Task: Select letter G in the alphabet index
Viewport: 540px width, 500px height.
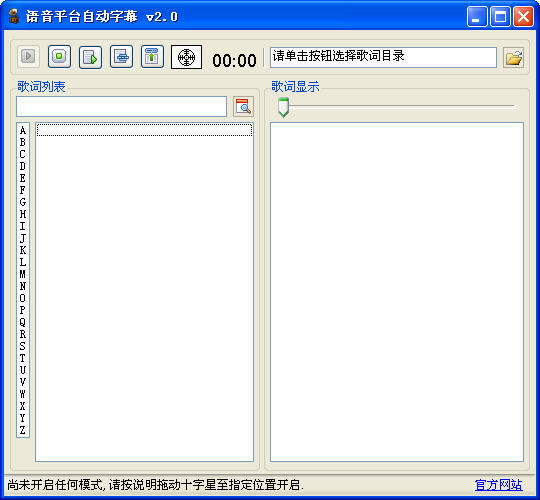Action: (x=23, y=202)
